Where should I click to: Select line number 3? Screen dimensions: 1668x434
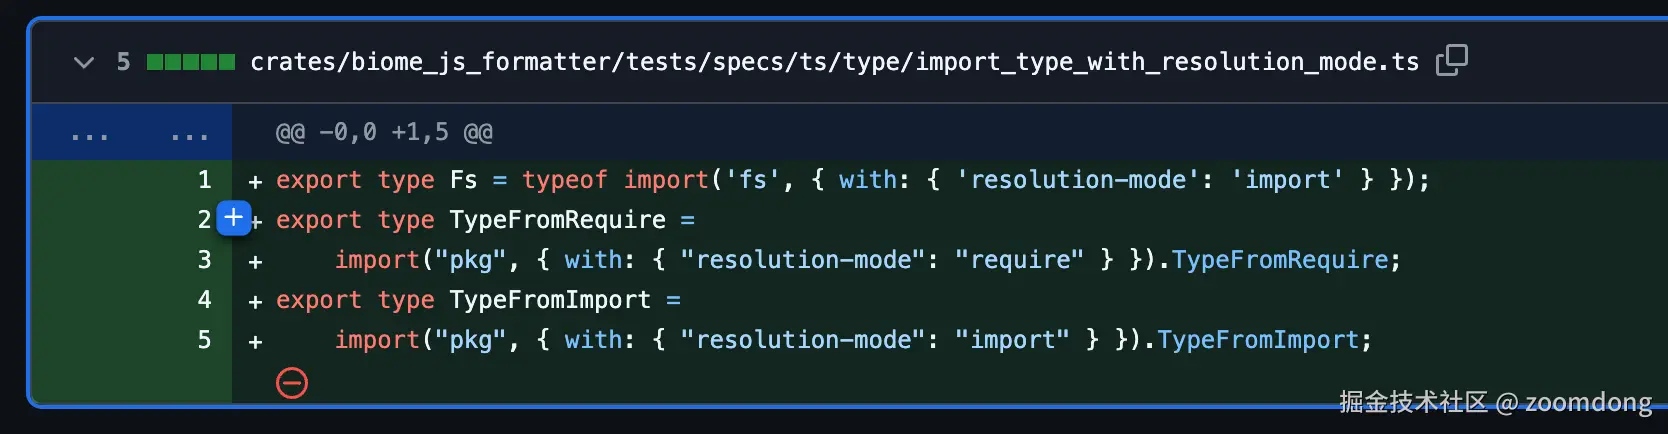point(204,260)
